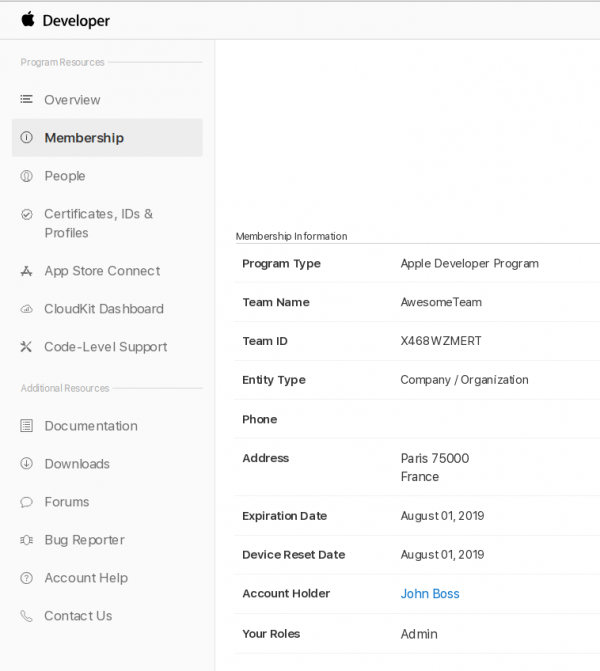Go to Developer home via header text

76,21
